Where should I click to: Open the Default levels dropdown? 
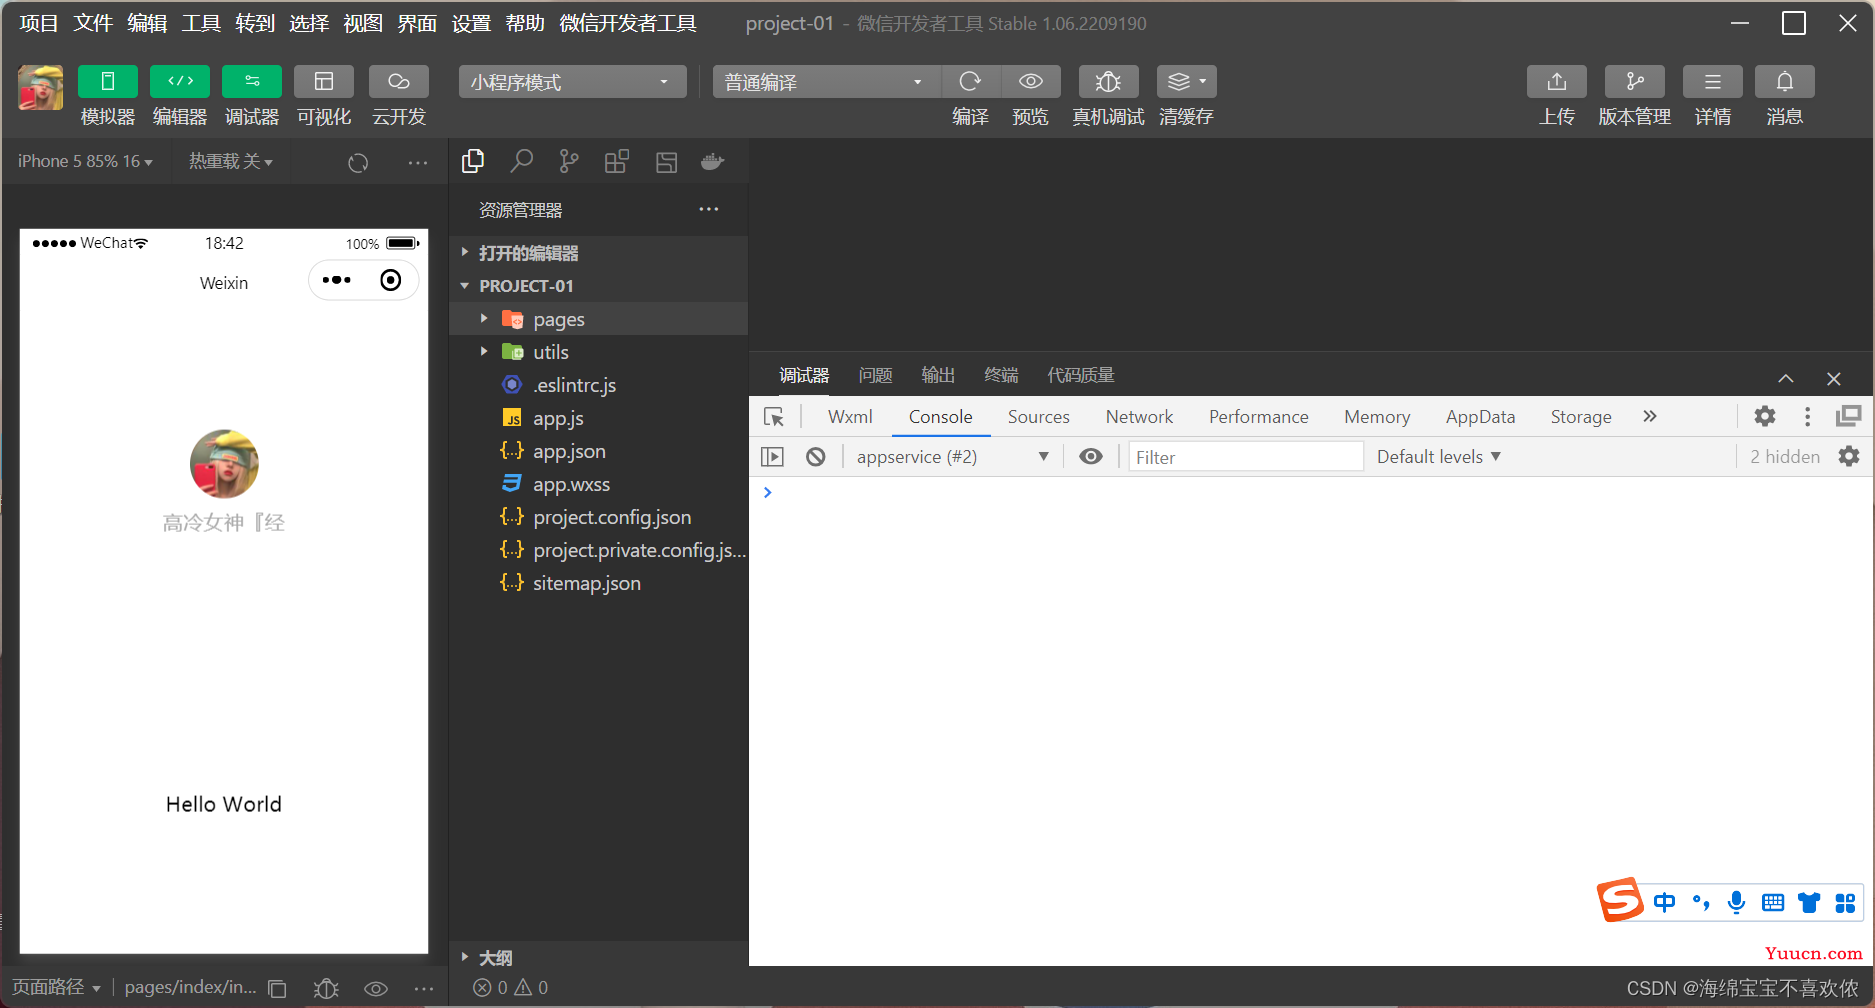[x=1439, y=457]
